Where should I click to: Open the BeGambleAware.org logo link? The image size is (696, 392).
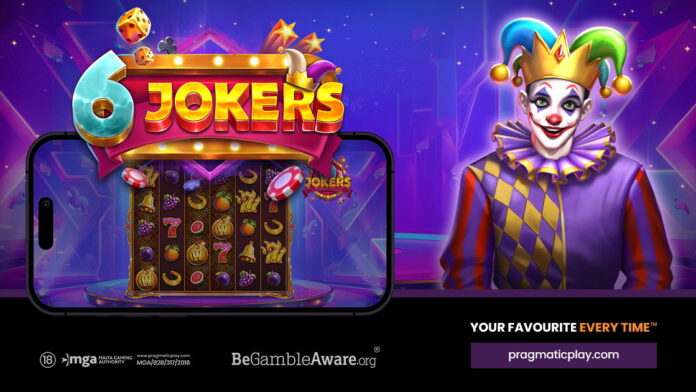(x=305, y=358)
